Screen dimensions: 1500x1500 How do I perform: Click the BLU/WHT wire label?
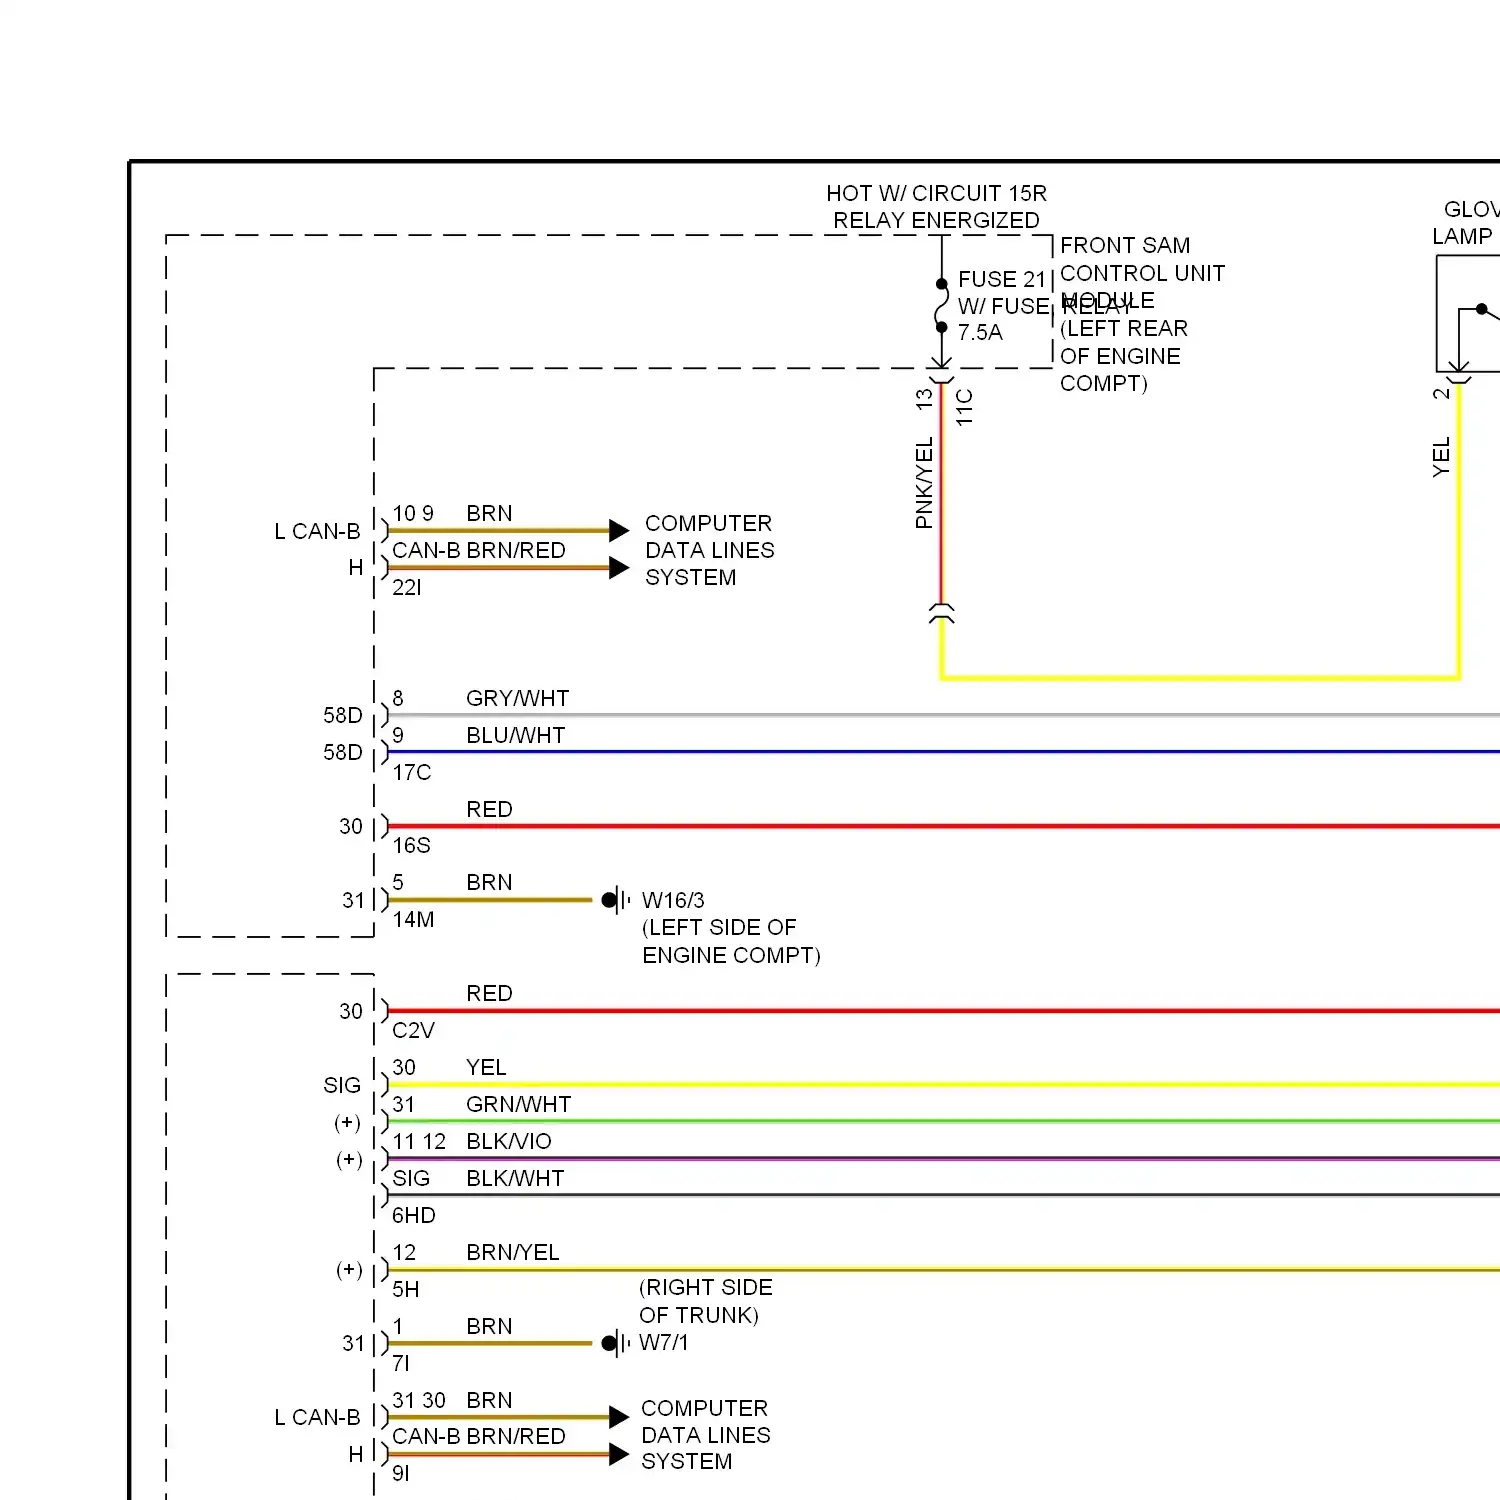[515, 735]
